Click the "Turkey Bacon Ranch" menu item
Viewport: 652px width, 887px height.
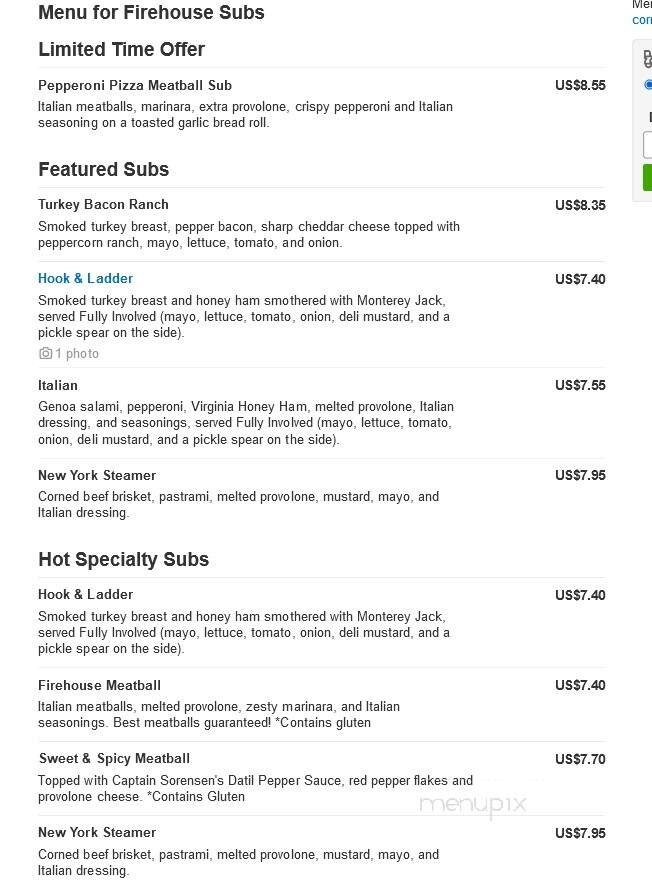click(x=103, y=204)
